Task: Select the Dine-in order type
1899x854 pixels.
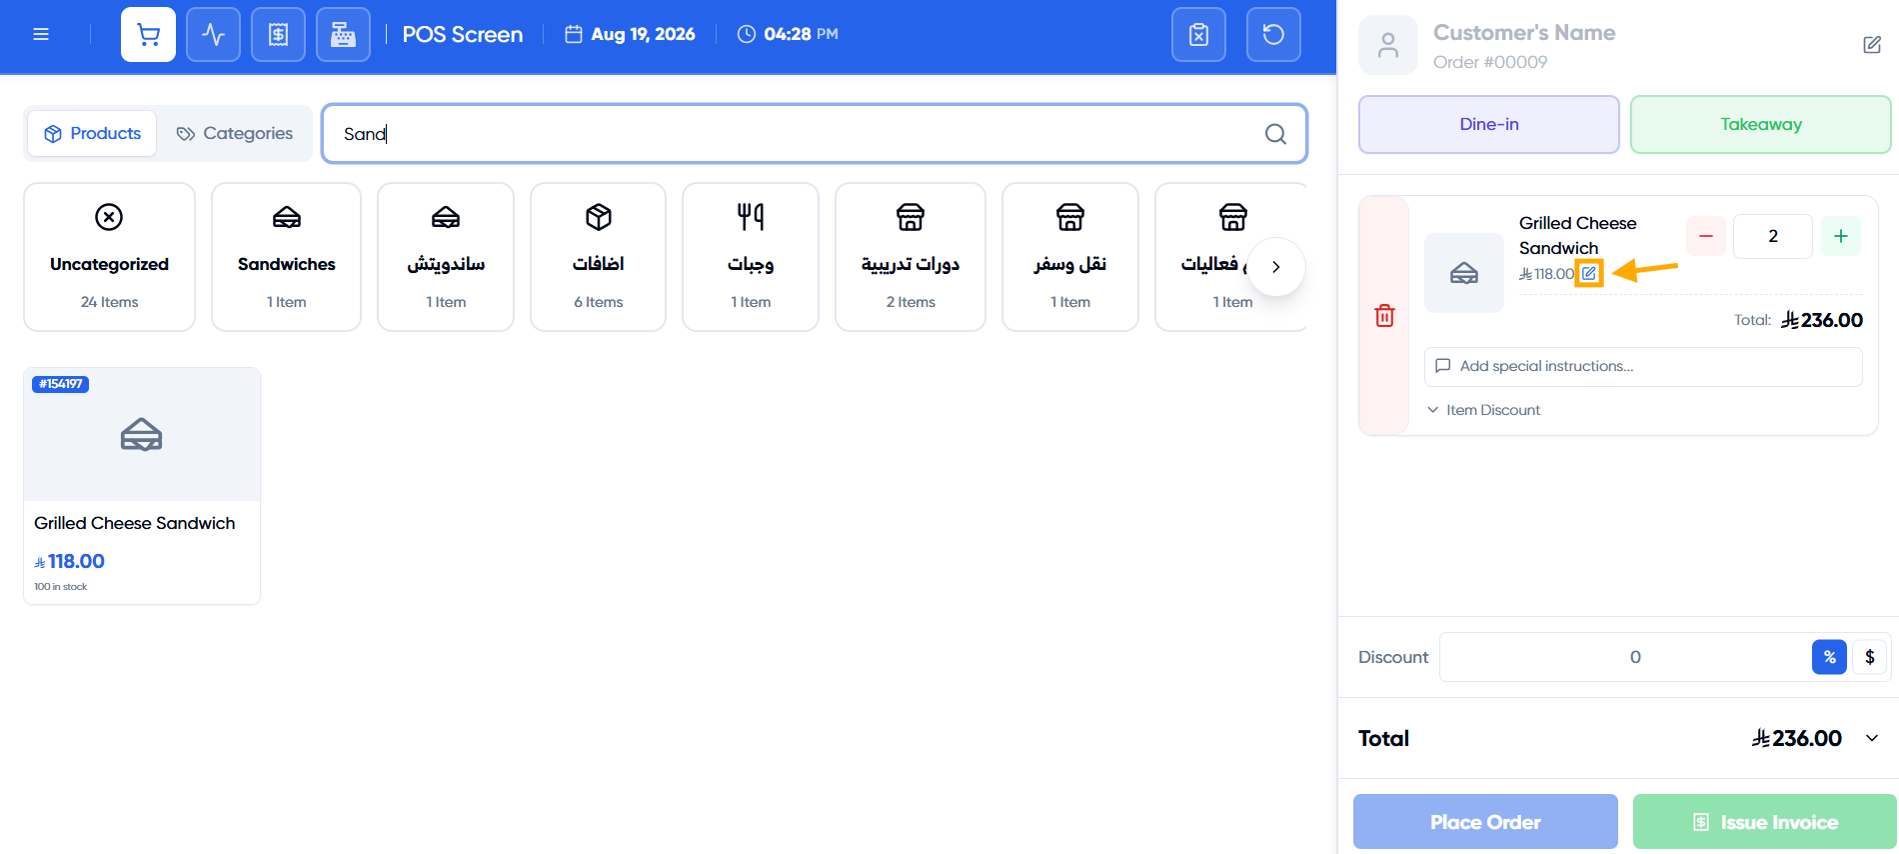Action: pyautogui.click(x=1488, y=124)
